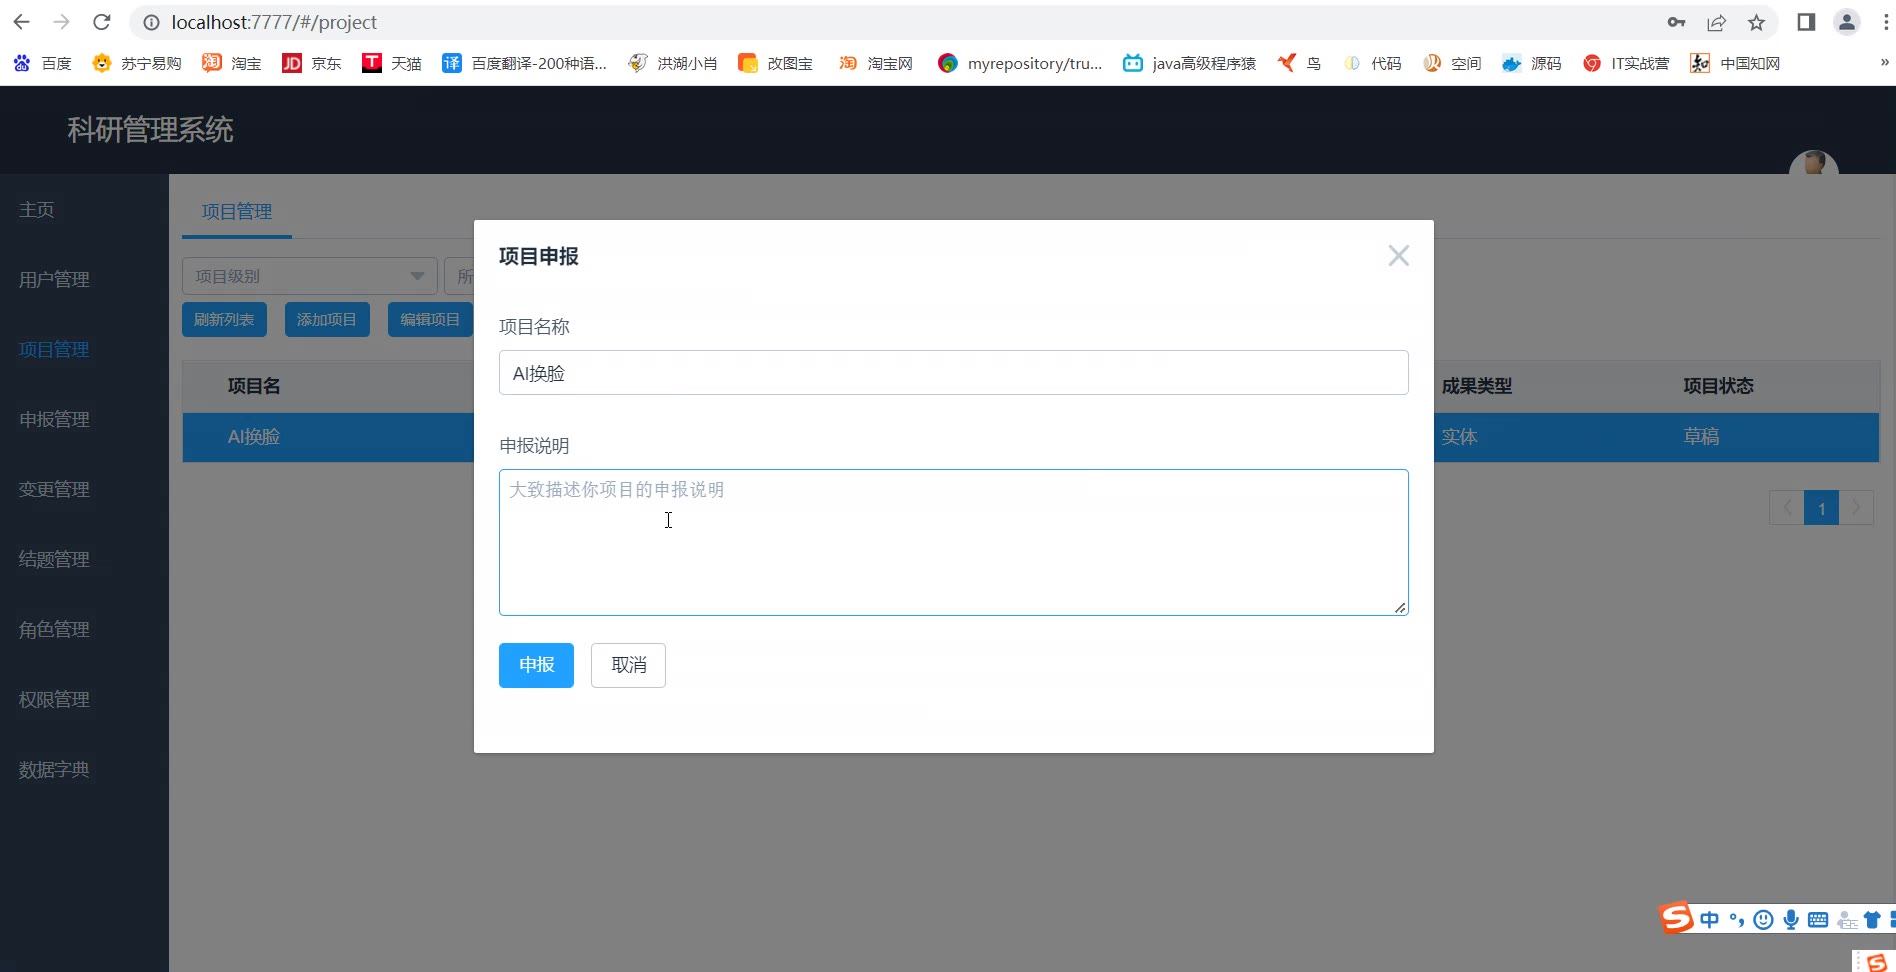Reload the page with refresh icon

(x=101, y=22)
